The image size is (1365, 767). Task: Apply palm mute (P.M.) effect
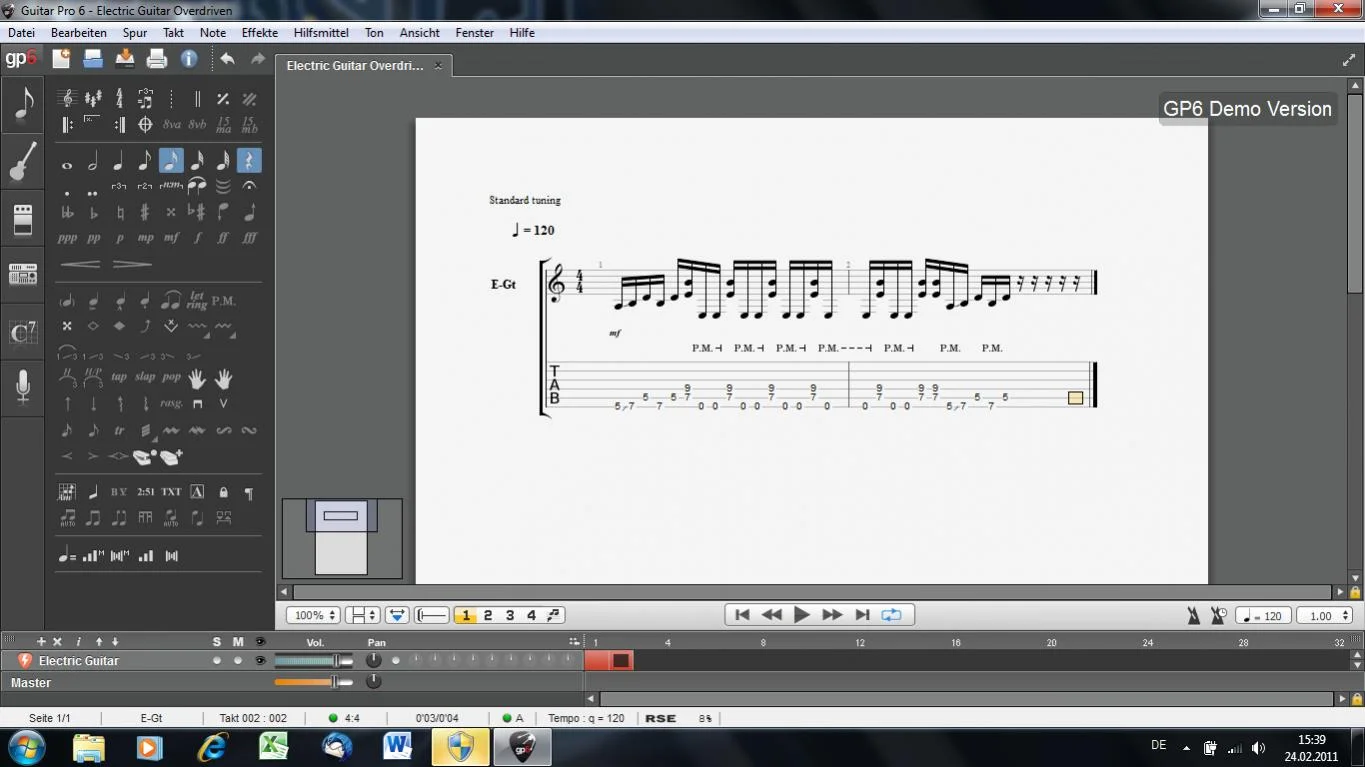(223, 300)
